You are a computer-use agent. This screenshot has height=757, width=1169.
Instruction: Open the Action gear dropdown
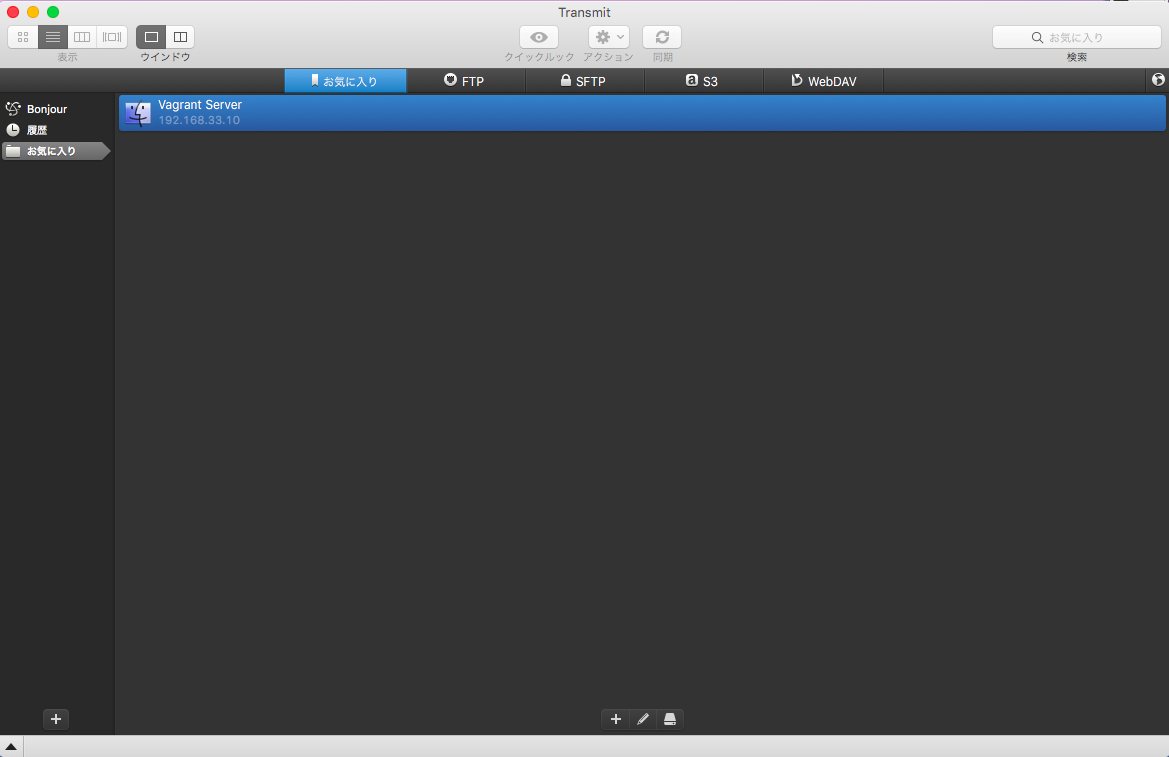click(609, 37)
